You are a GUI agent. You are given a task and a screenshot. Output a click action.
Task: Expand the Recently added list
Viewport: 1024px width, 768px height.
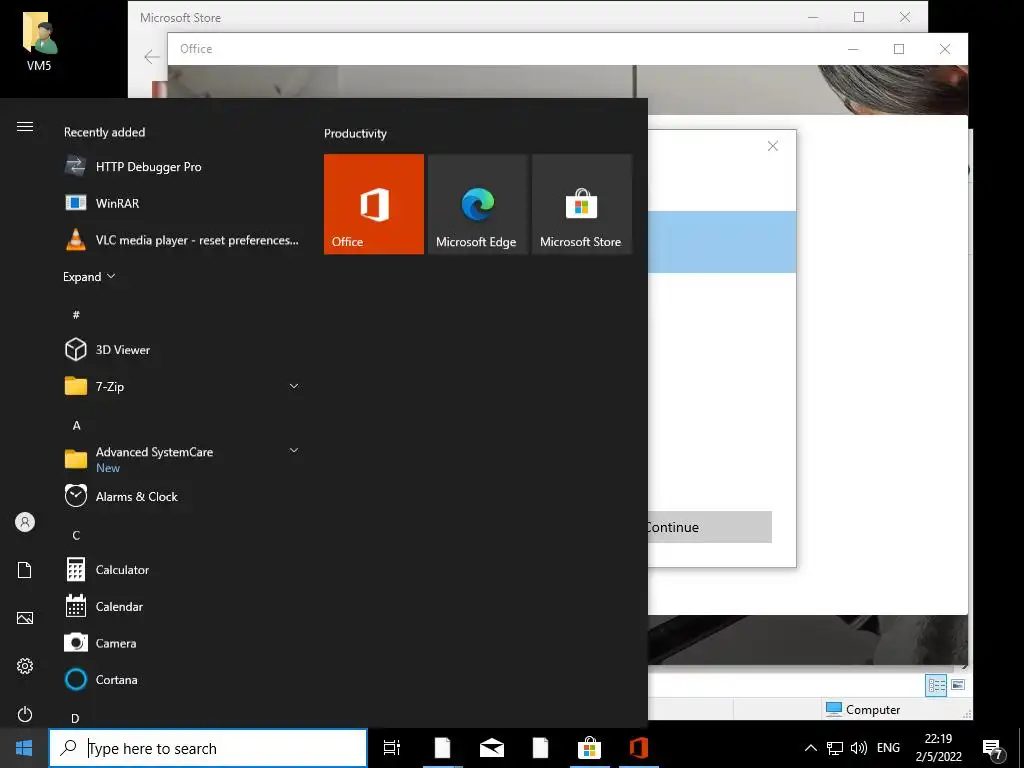[x=89, y=277]
